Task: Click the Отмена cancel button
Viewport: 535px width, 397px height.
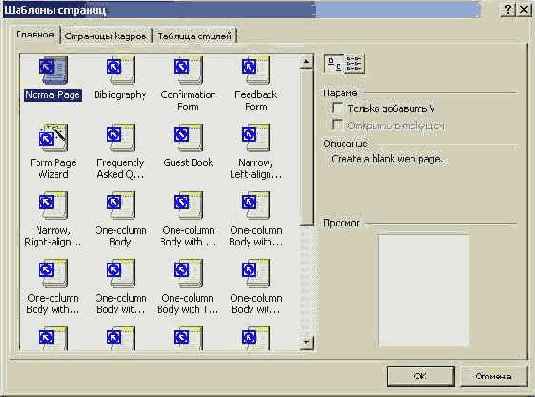Action: click(493, 376)
